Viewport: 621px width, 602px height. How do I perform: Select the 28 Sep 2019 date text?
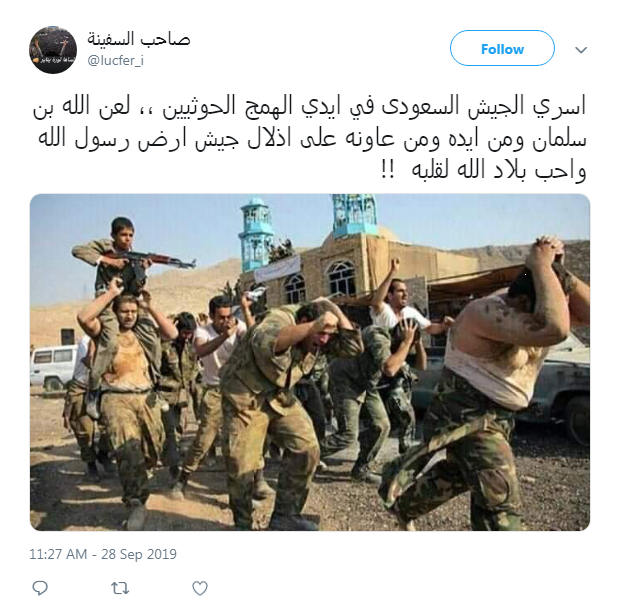(139, 554)
